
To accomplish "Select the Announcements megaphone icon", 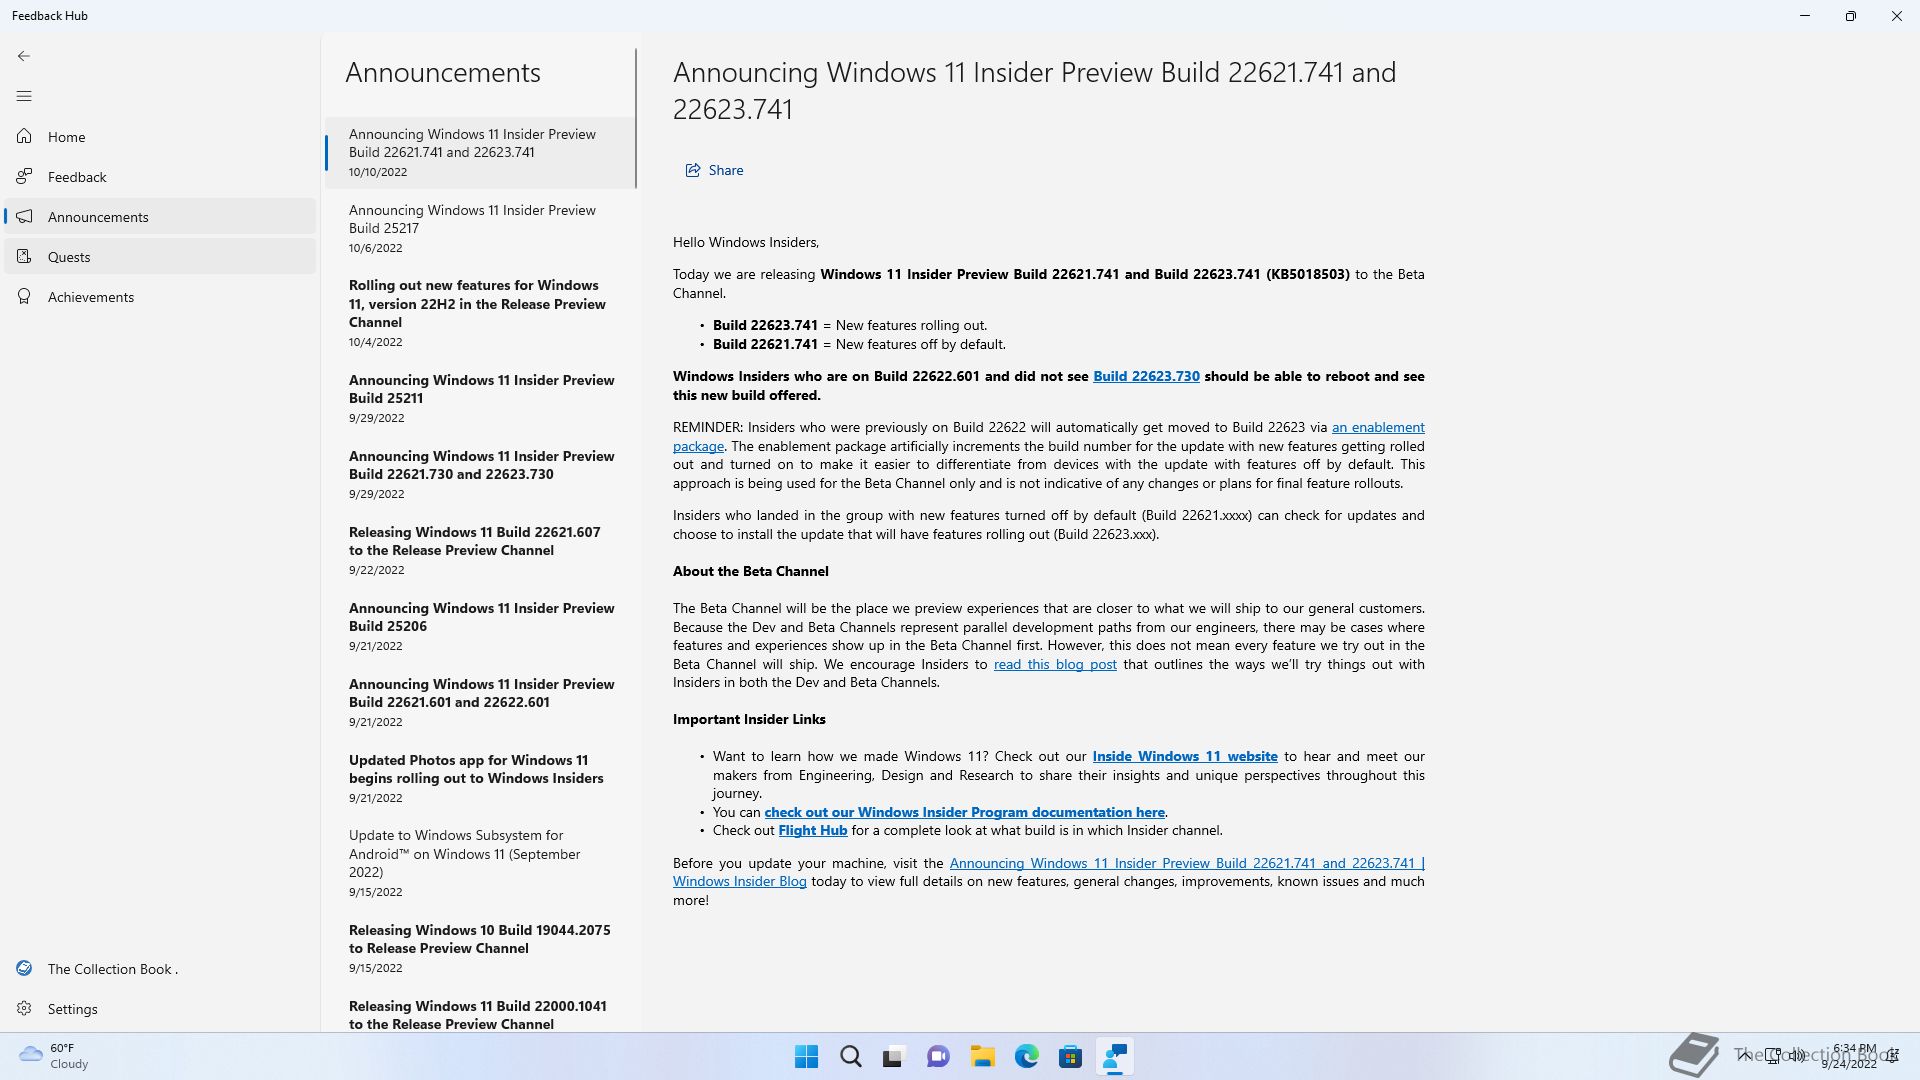I will point(24,216).
